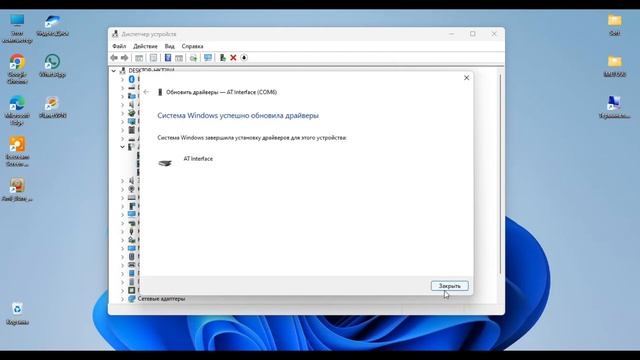
Task: Expand the Сетевые адаптеры category
Action: pos(122,299)
